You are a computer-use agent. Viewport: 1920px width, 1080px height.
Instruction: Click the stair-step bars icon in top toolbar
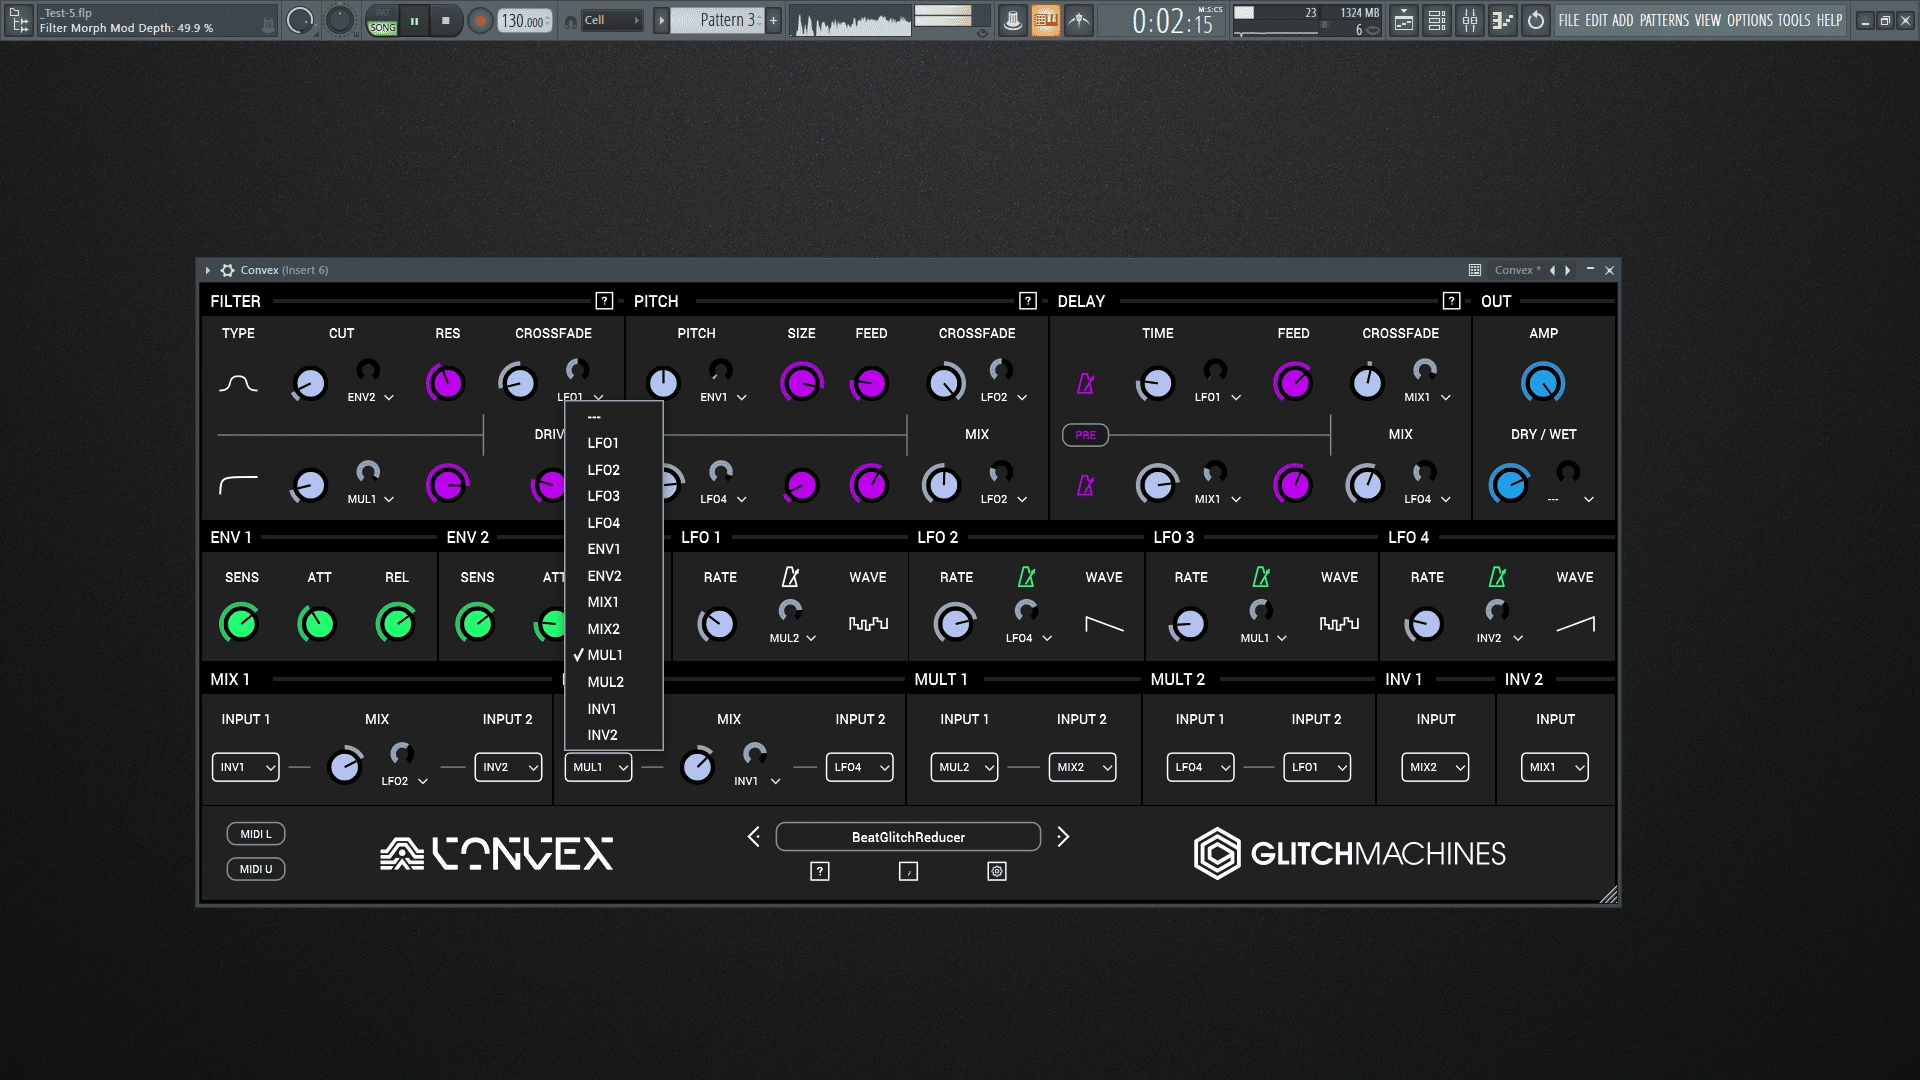point(1502,20)
